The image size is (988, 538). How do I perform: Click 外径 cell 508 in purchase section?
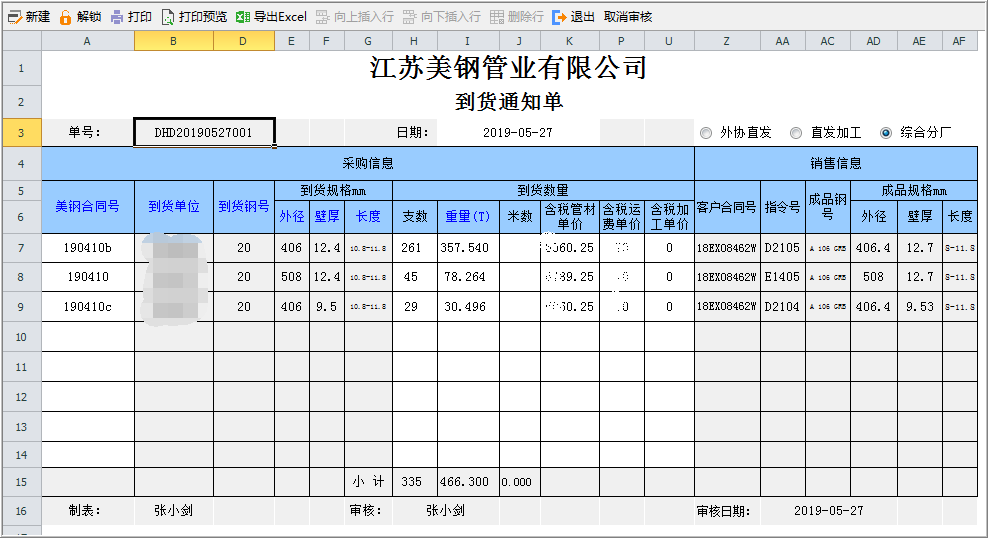(291, 277)
